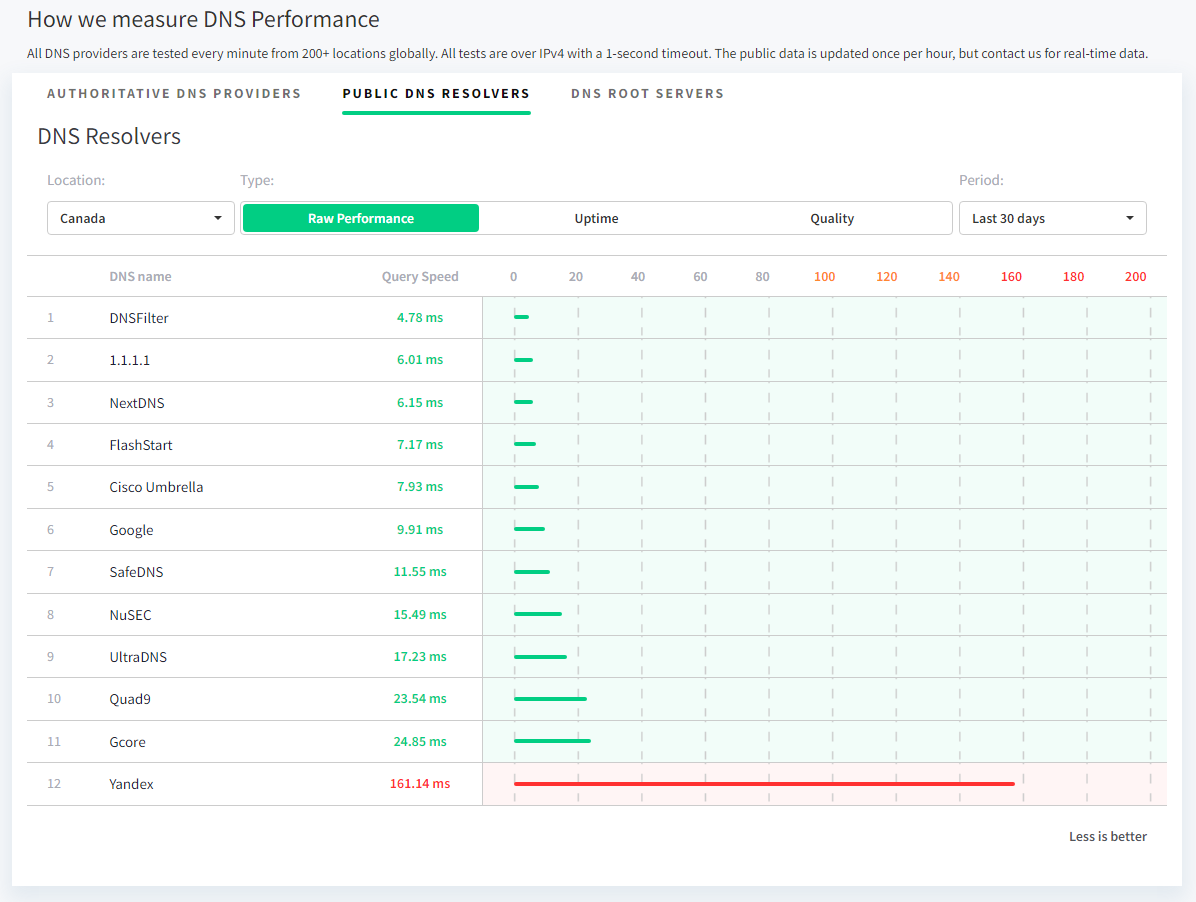Click the Yandex resolver name

pyautogui.click(x=131, y=784)
